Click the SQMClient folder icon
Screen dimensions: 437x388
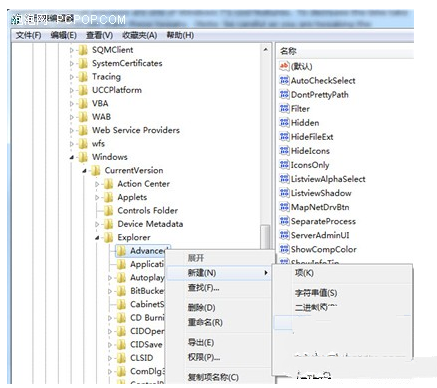coord(83,50)
